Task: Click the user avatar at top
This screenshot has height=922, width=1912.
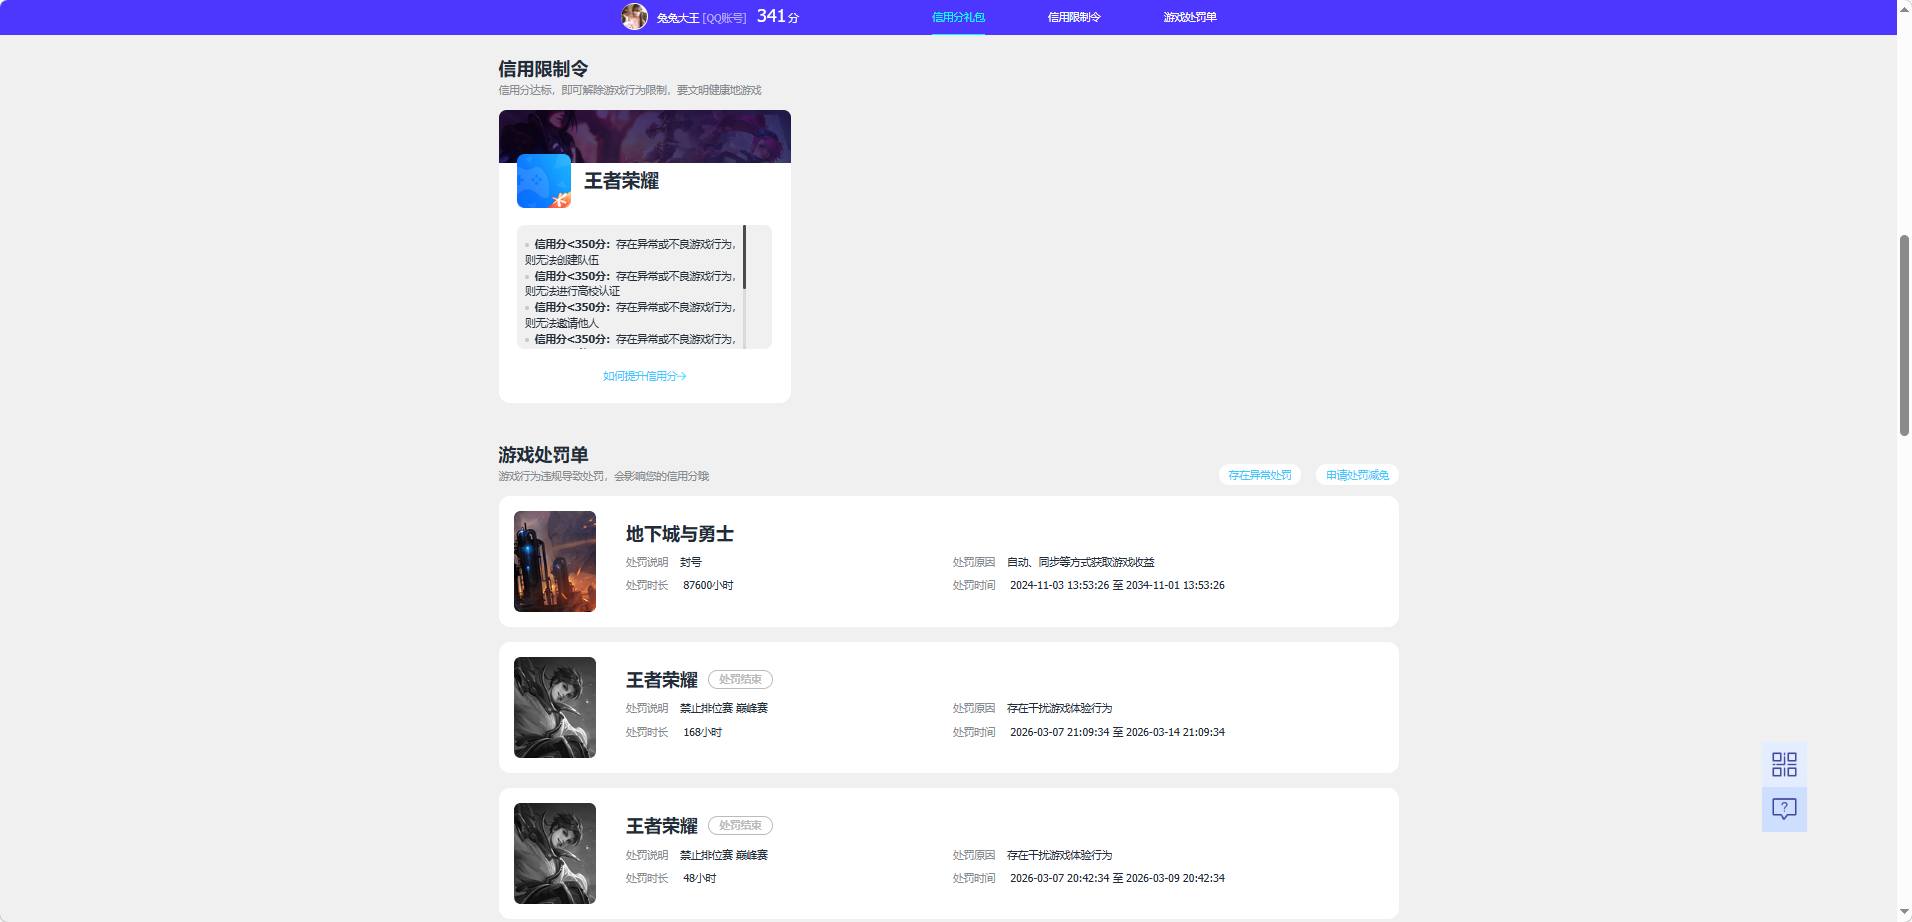Action: click(635, 16)
